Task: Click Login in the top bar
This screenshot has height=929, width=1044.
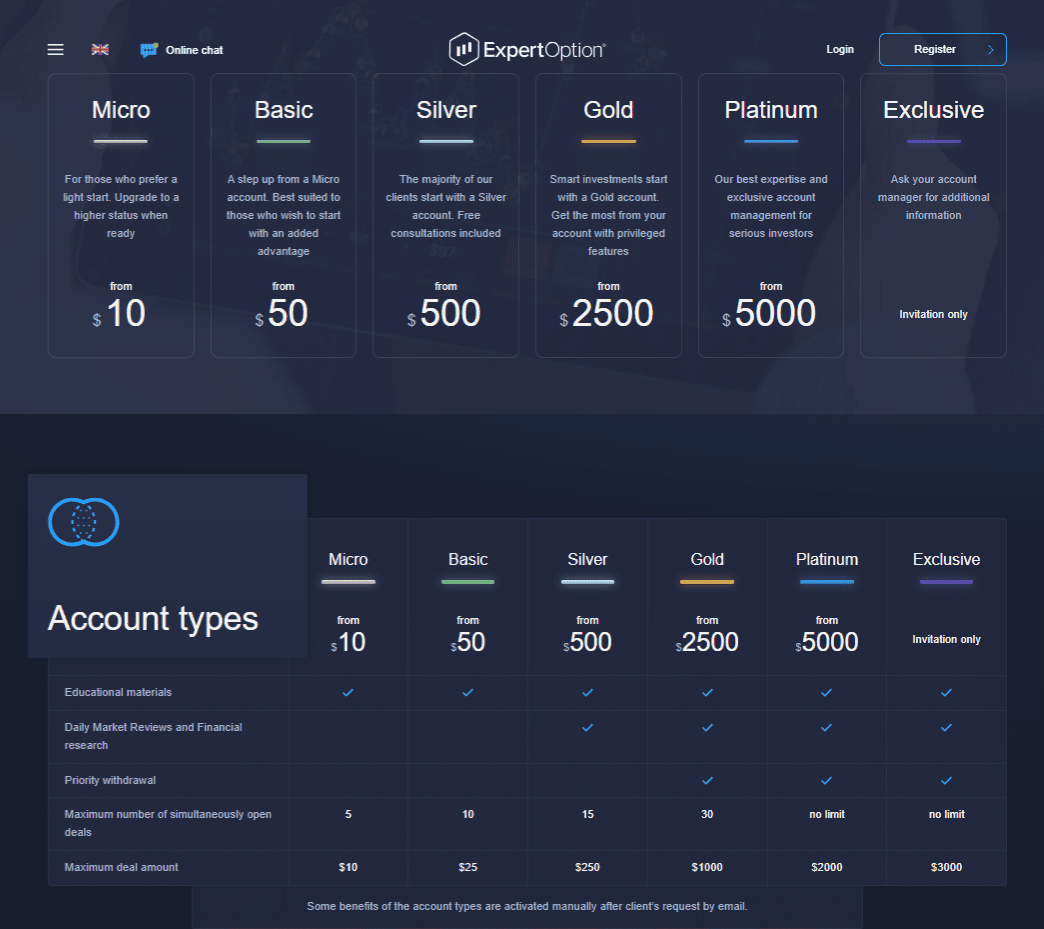Action: pyautogui.click(x=840, y=49)
